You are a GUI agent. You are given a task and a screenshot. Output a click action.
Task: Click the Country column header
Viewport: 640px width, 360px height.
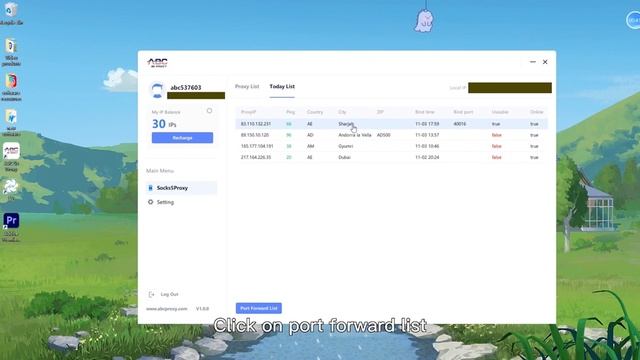[x=315, y=112]
